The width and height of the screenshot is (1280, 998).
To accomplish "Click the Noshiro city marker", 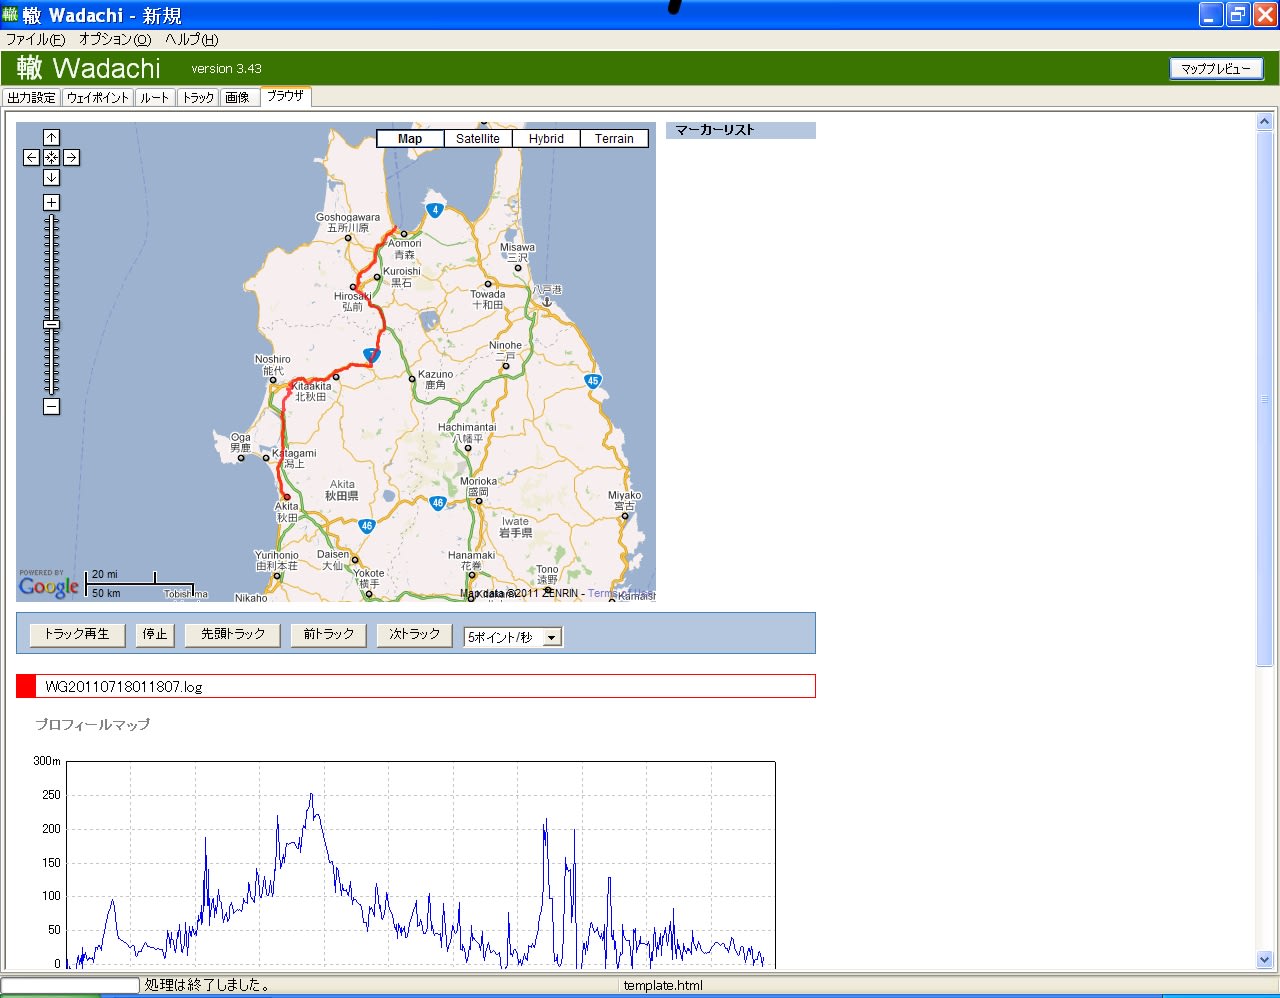I will click(272, 380).
